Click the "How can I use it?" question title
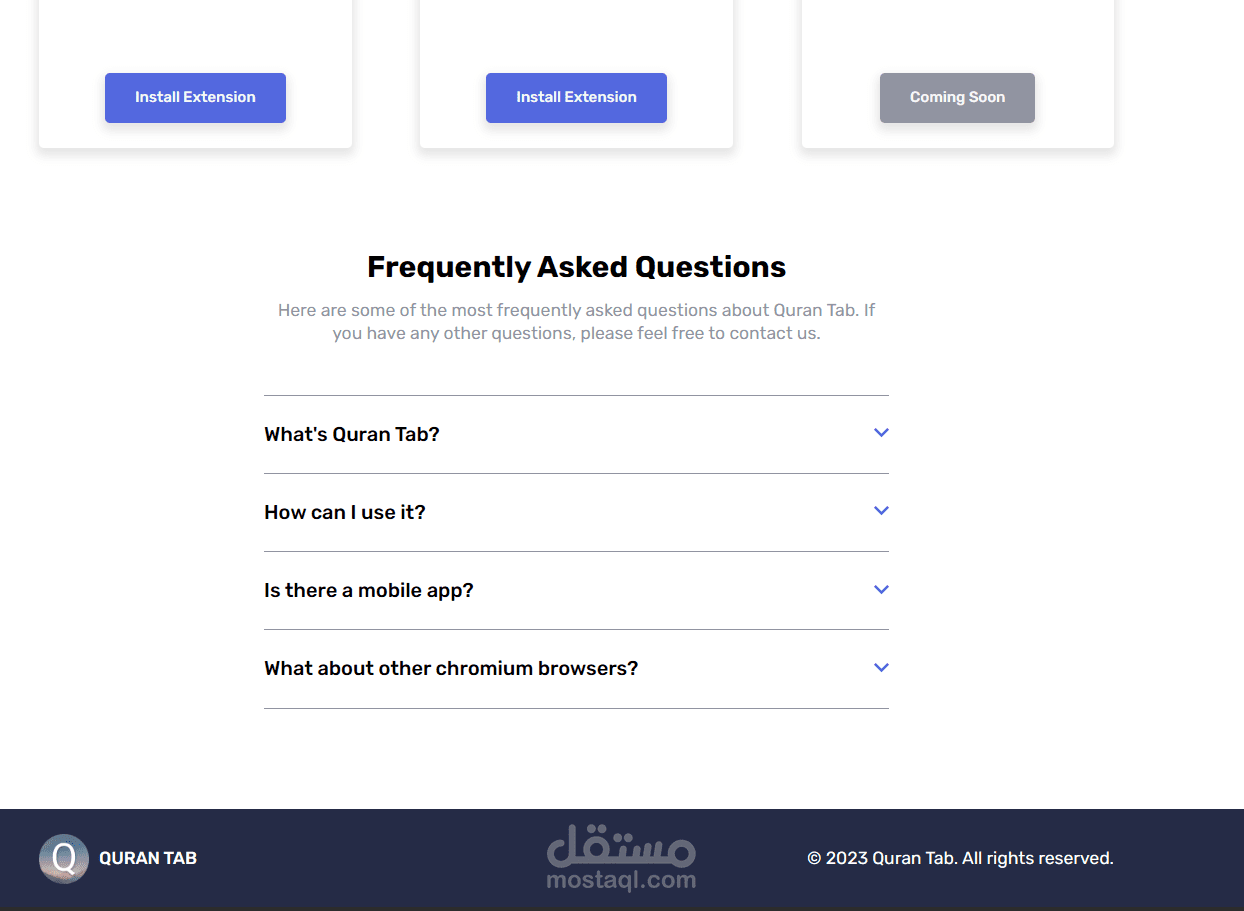The width and height of the screenshot is (1244, 911). 345,512
